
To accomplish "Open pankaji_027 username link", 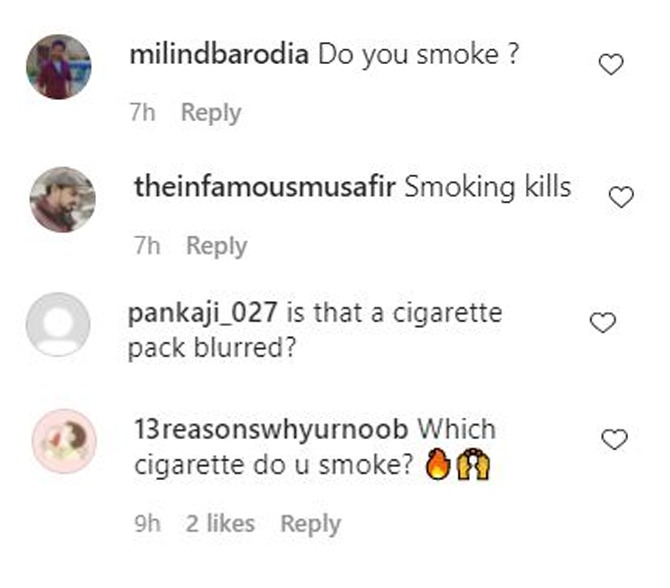I will (x=203, y=313).
